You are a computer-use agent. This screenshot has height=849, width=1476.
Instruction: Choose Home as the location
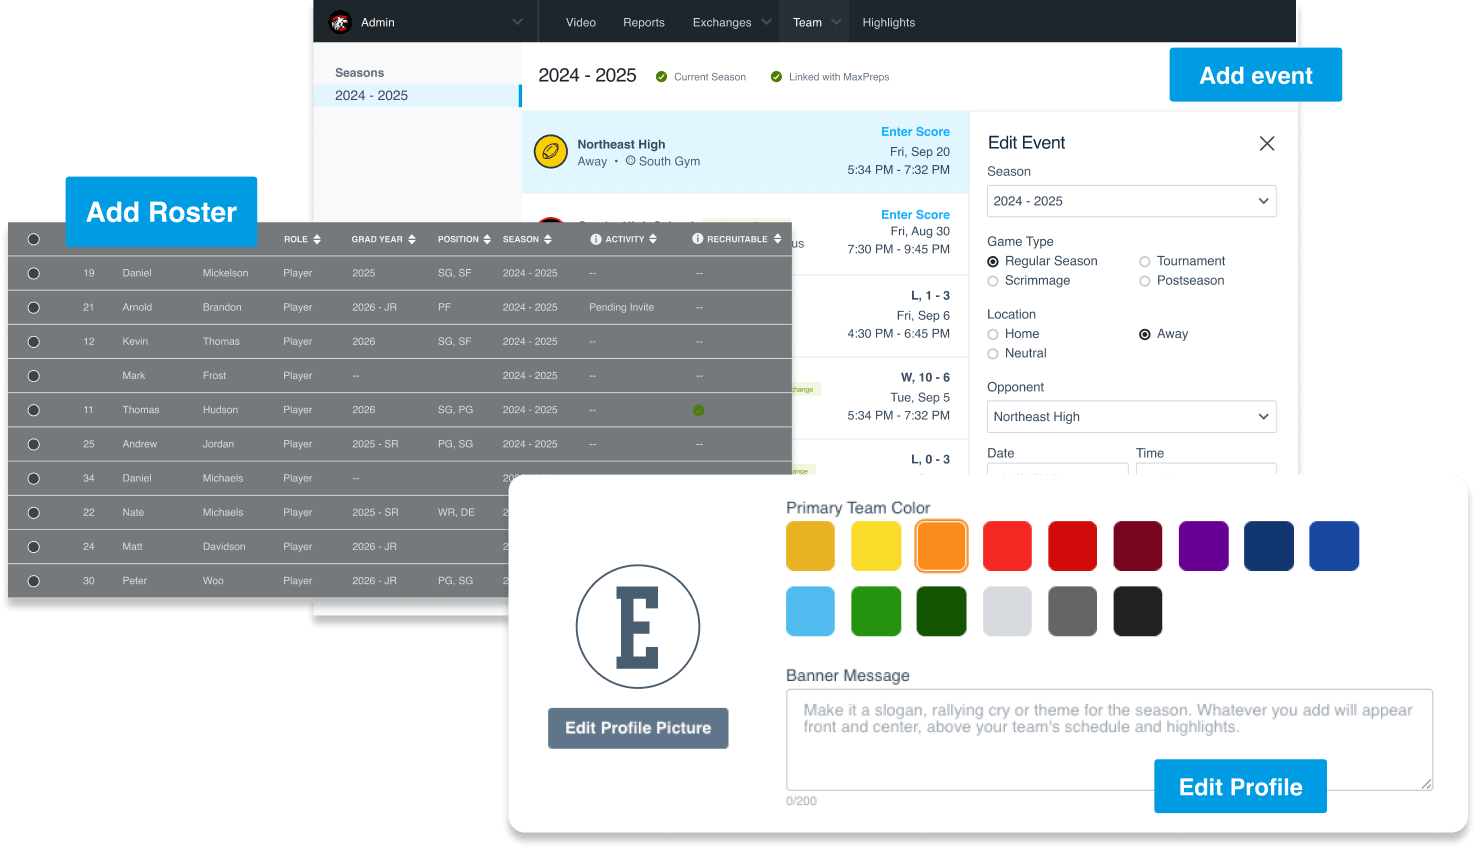tap(993, 334)
